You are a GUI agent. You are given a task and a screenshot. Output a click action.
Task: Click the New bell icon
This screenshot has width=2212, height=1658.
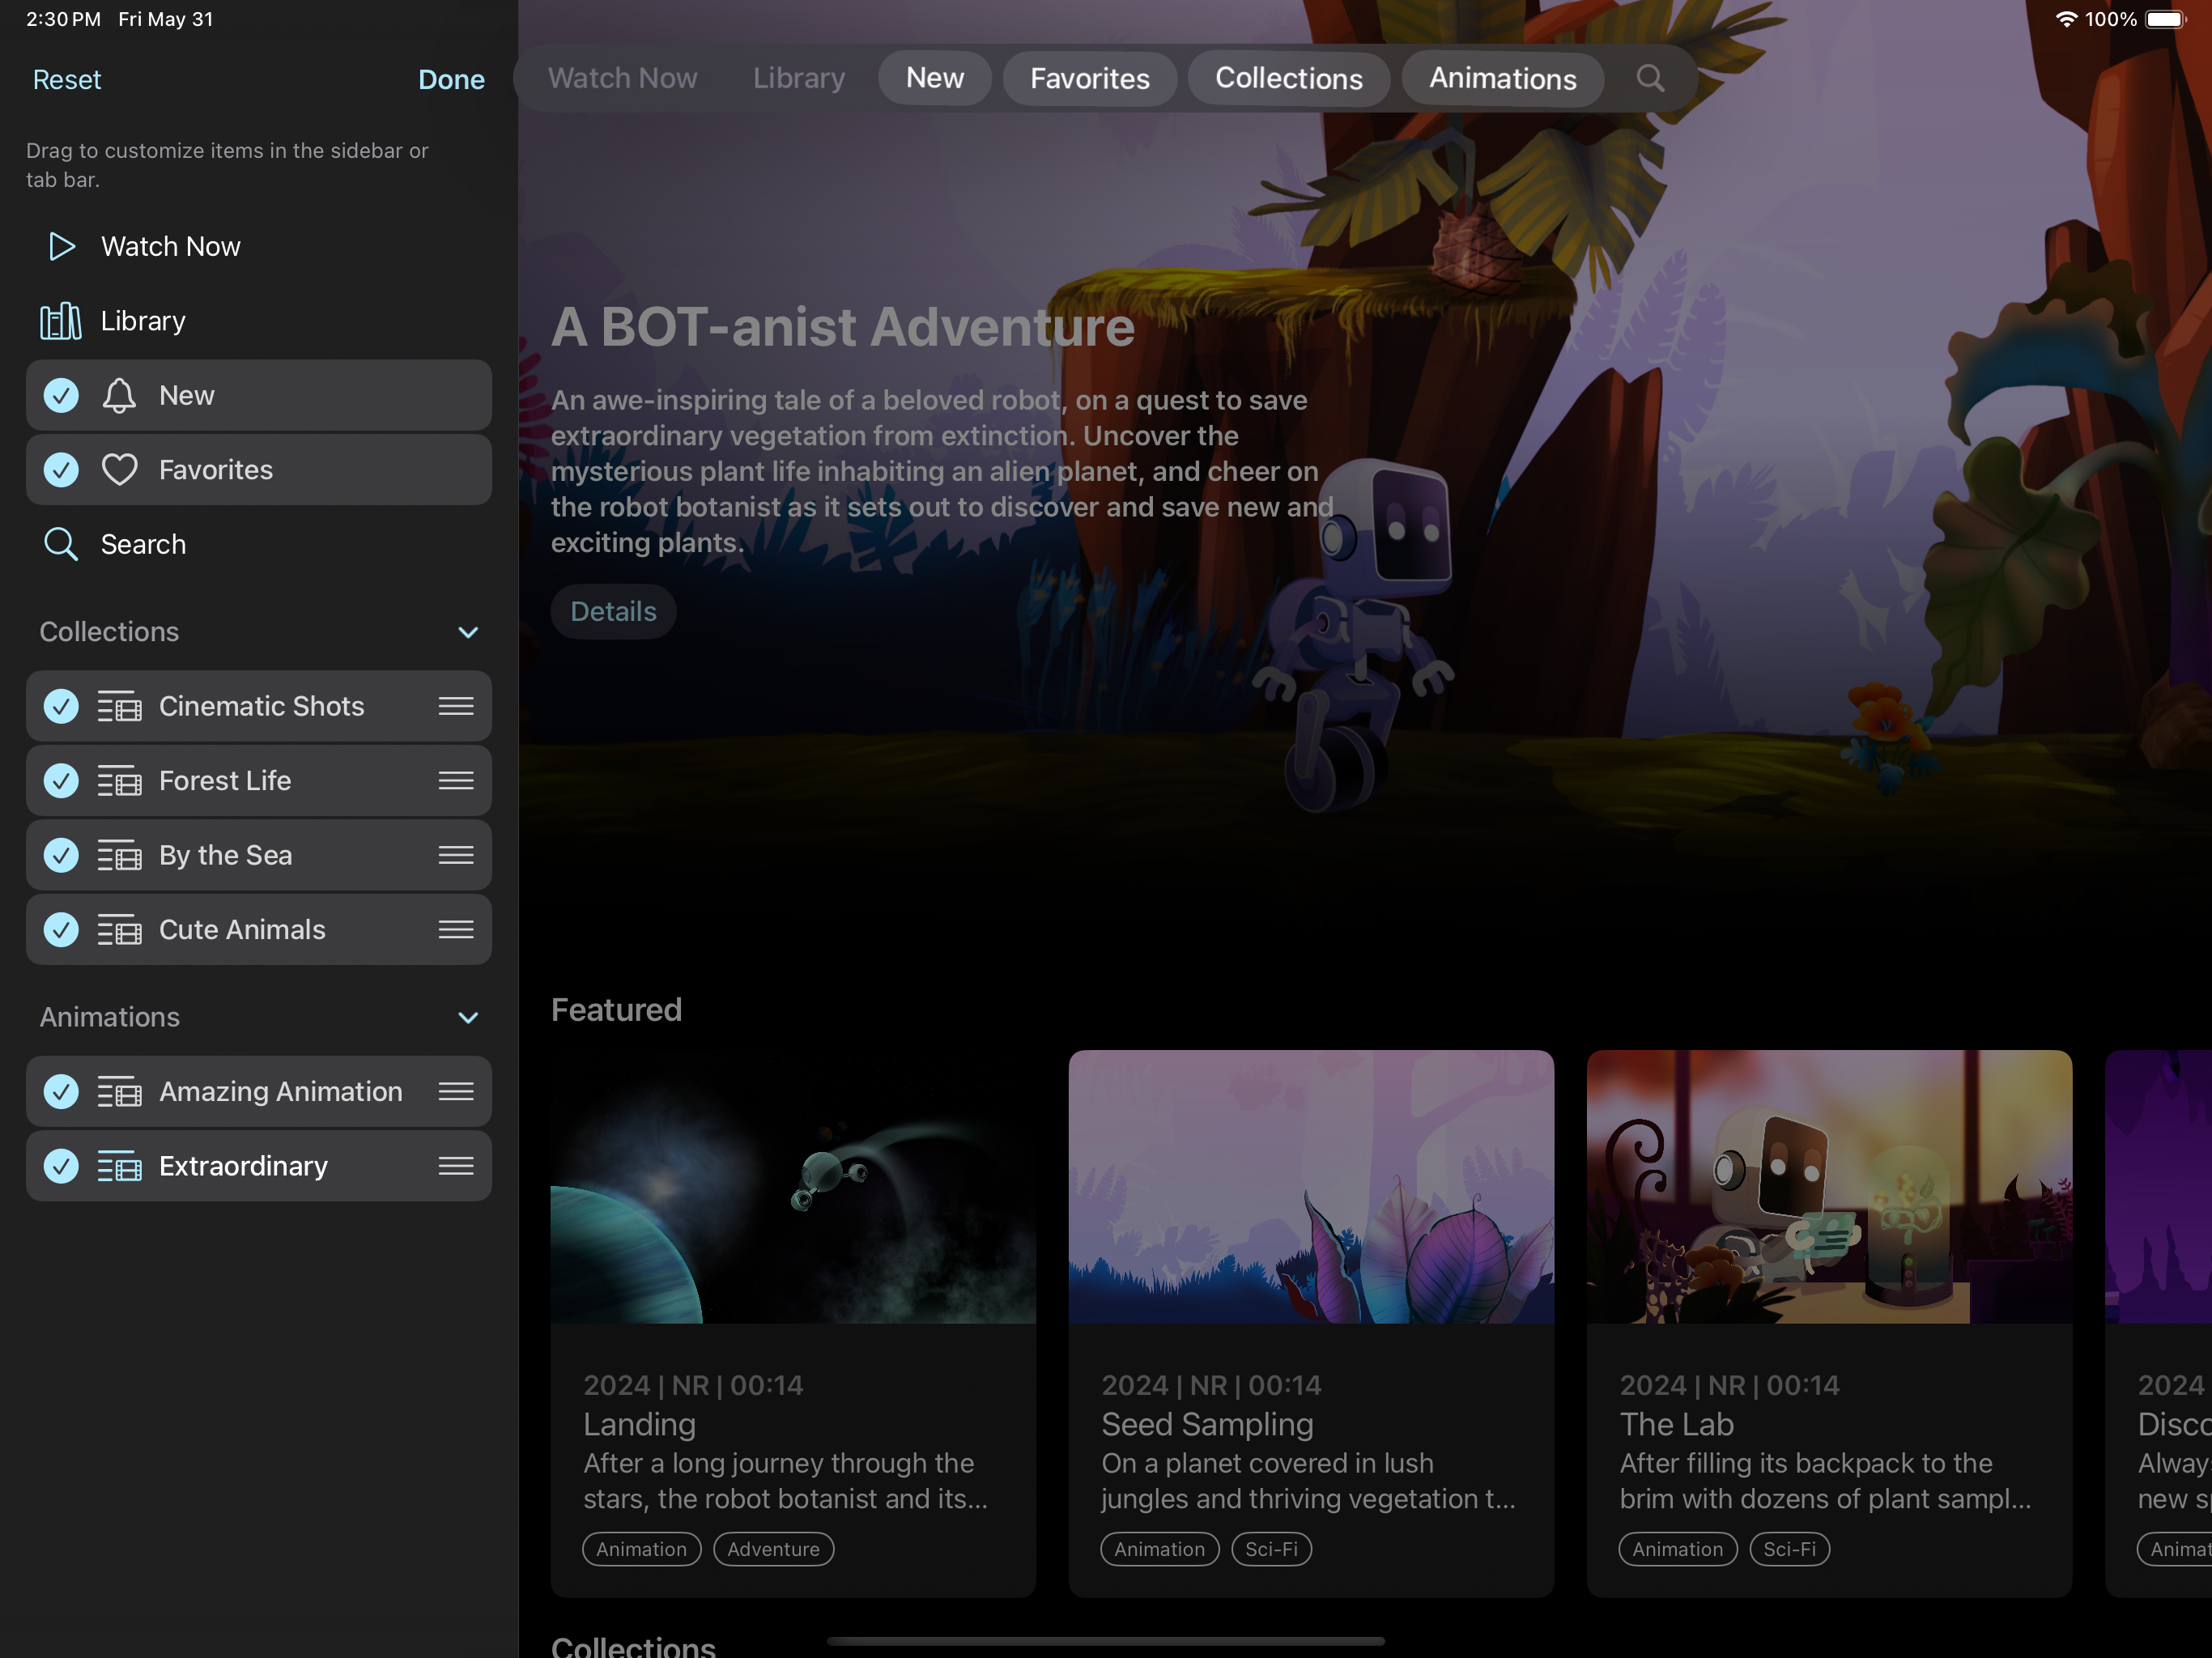click(x=119, y=396)
